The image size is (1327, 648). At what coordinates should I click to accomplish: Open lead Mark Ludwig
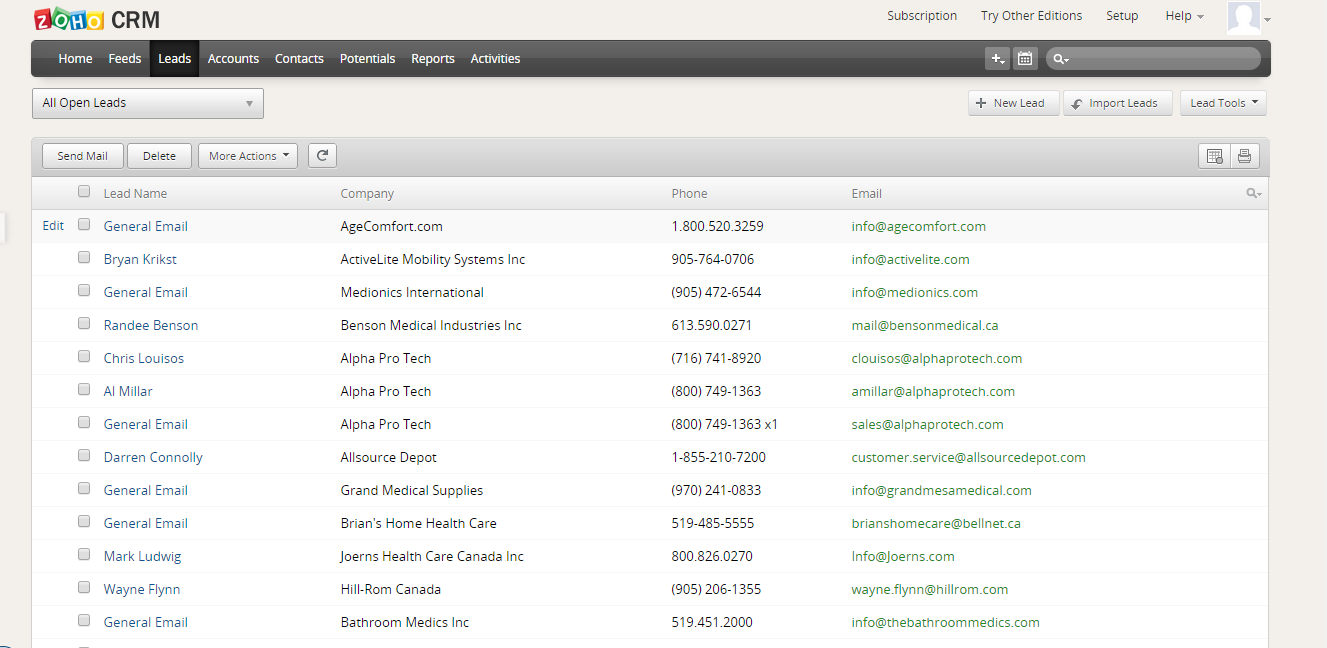[142, 556]
